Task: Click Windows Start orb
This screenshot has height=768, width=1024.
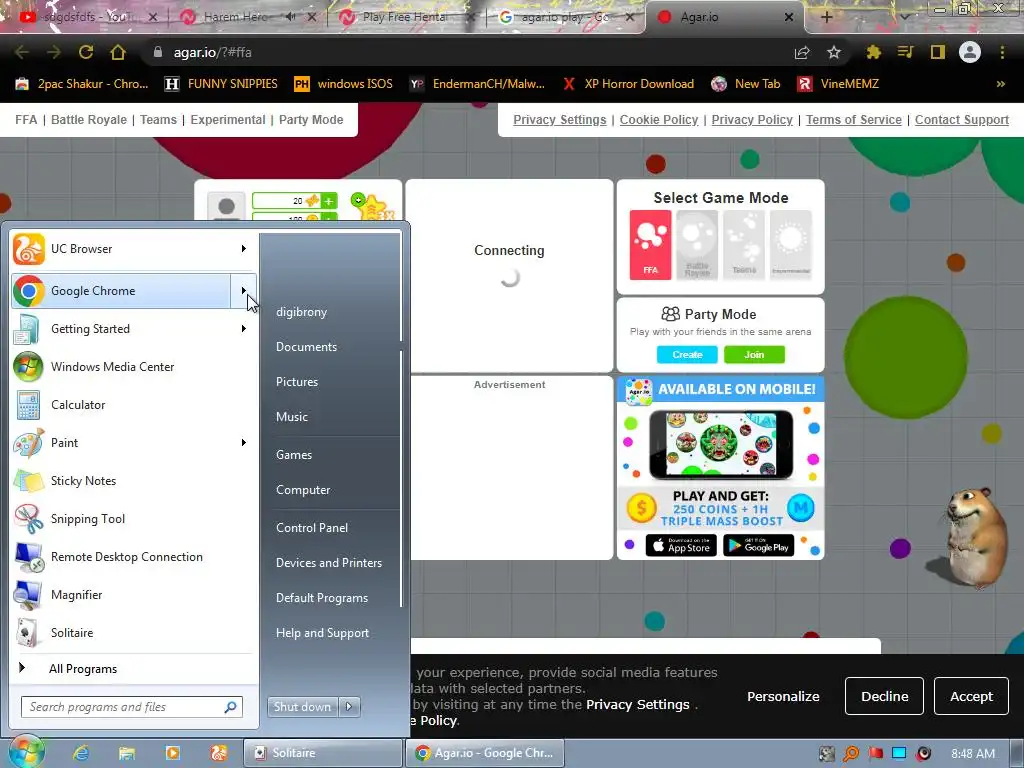Action: point(26,752)
